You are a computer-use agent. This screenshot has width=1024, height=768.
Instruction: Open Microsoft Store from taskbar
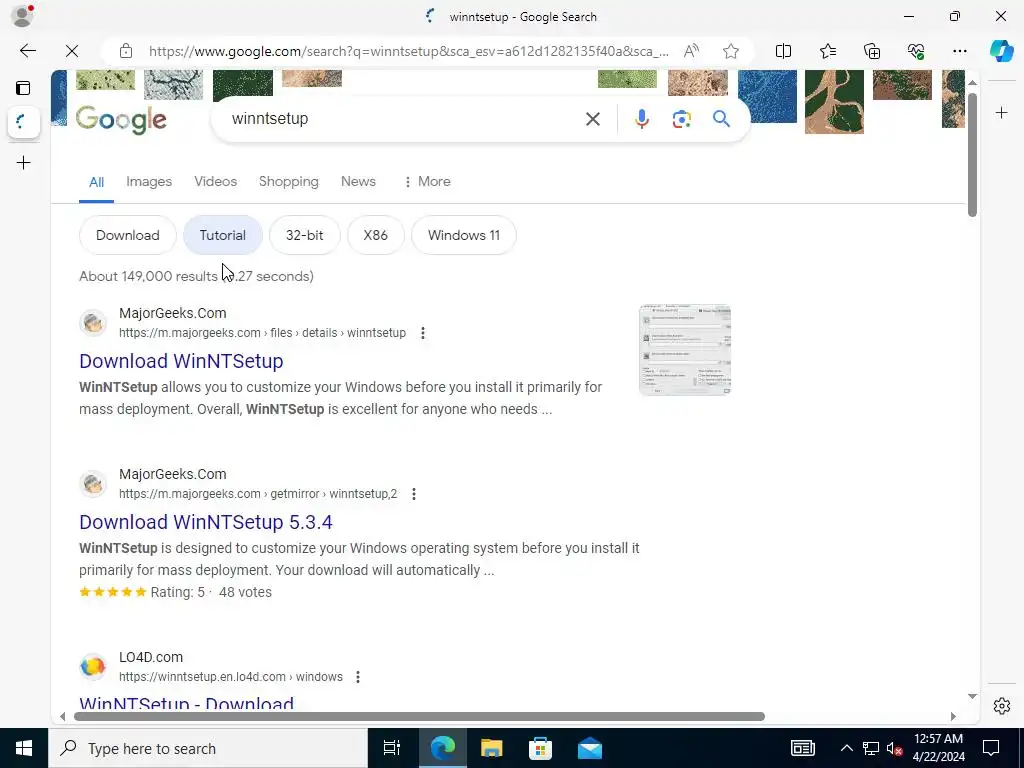[x=540, y=748]
